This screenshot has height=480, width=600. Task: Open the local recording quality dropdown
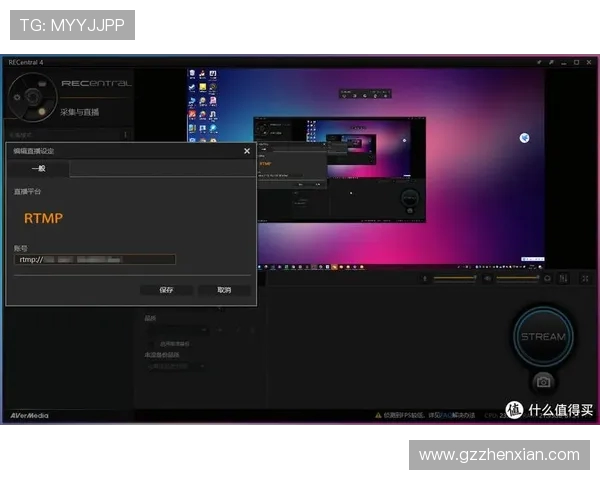pyautogui.click(x=176, y=367)
